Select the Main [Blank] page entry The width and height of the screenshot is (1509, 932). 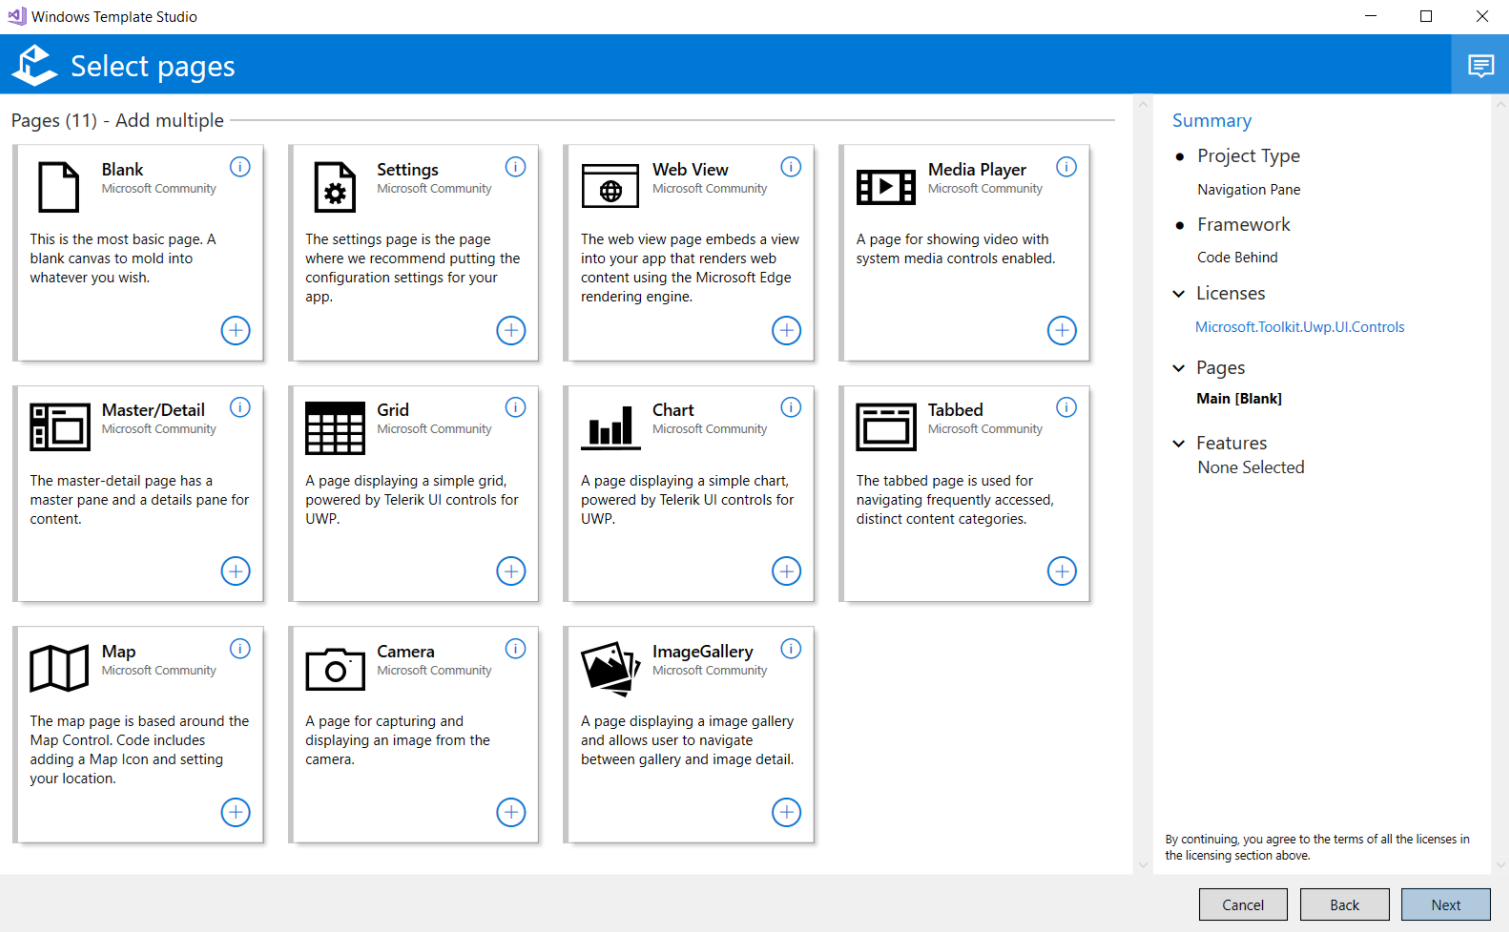click(x=1238, y=398)
